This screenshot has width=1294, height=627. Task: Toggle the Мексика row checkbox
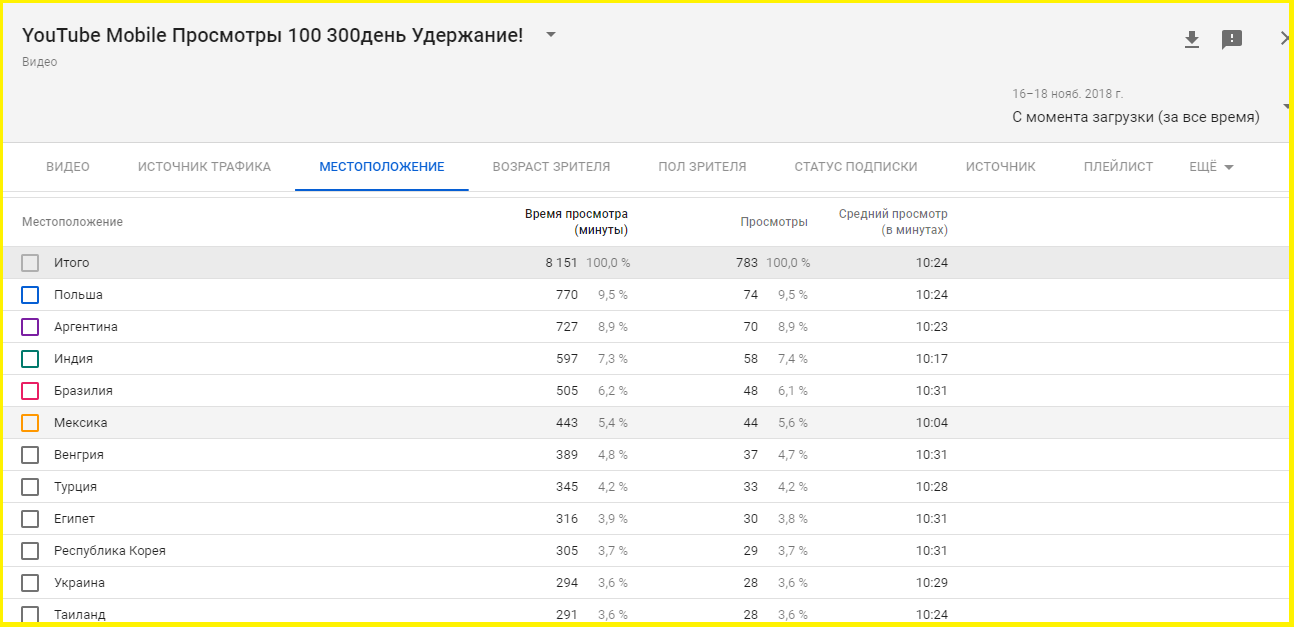click(30, 423)
